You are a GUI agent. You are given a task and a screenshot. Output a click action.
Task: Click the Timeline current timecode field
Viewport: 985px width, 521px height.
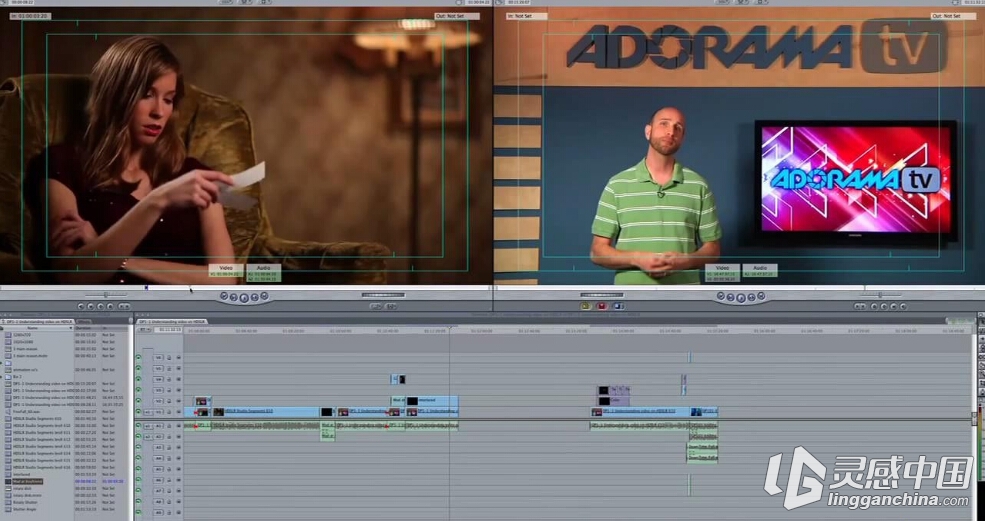[168, 329]
